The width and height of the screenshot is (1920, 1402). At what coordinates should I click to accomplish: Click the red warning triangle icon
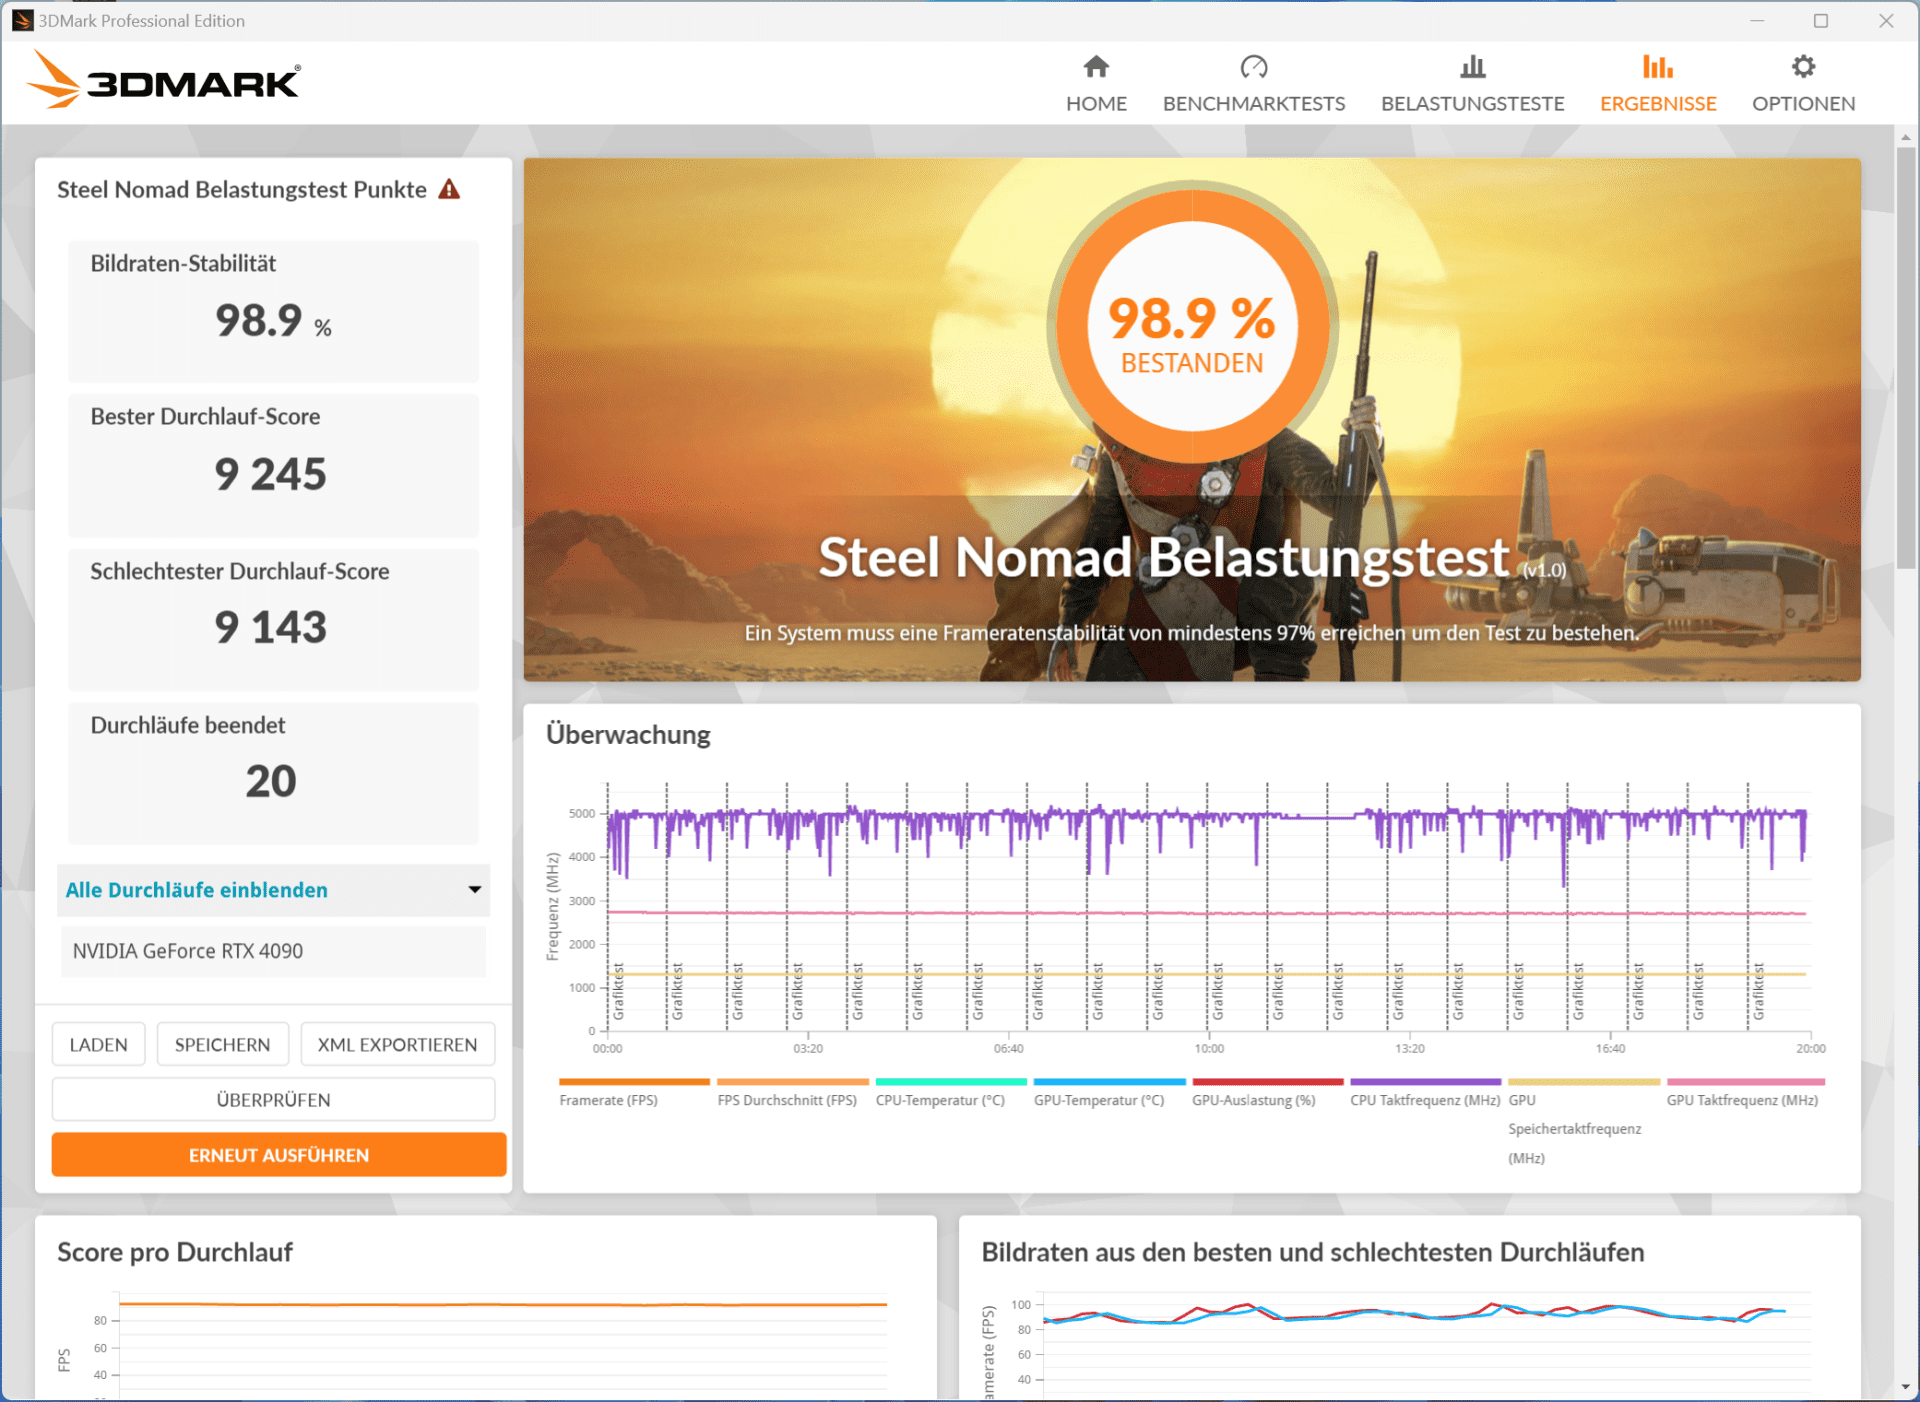tap(450, 189)
